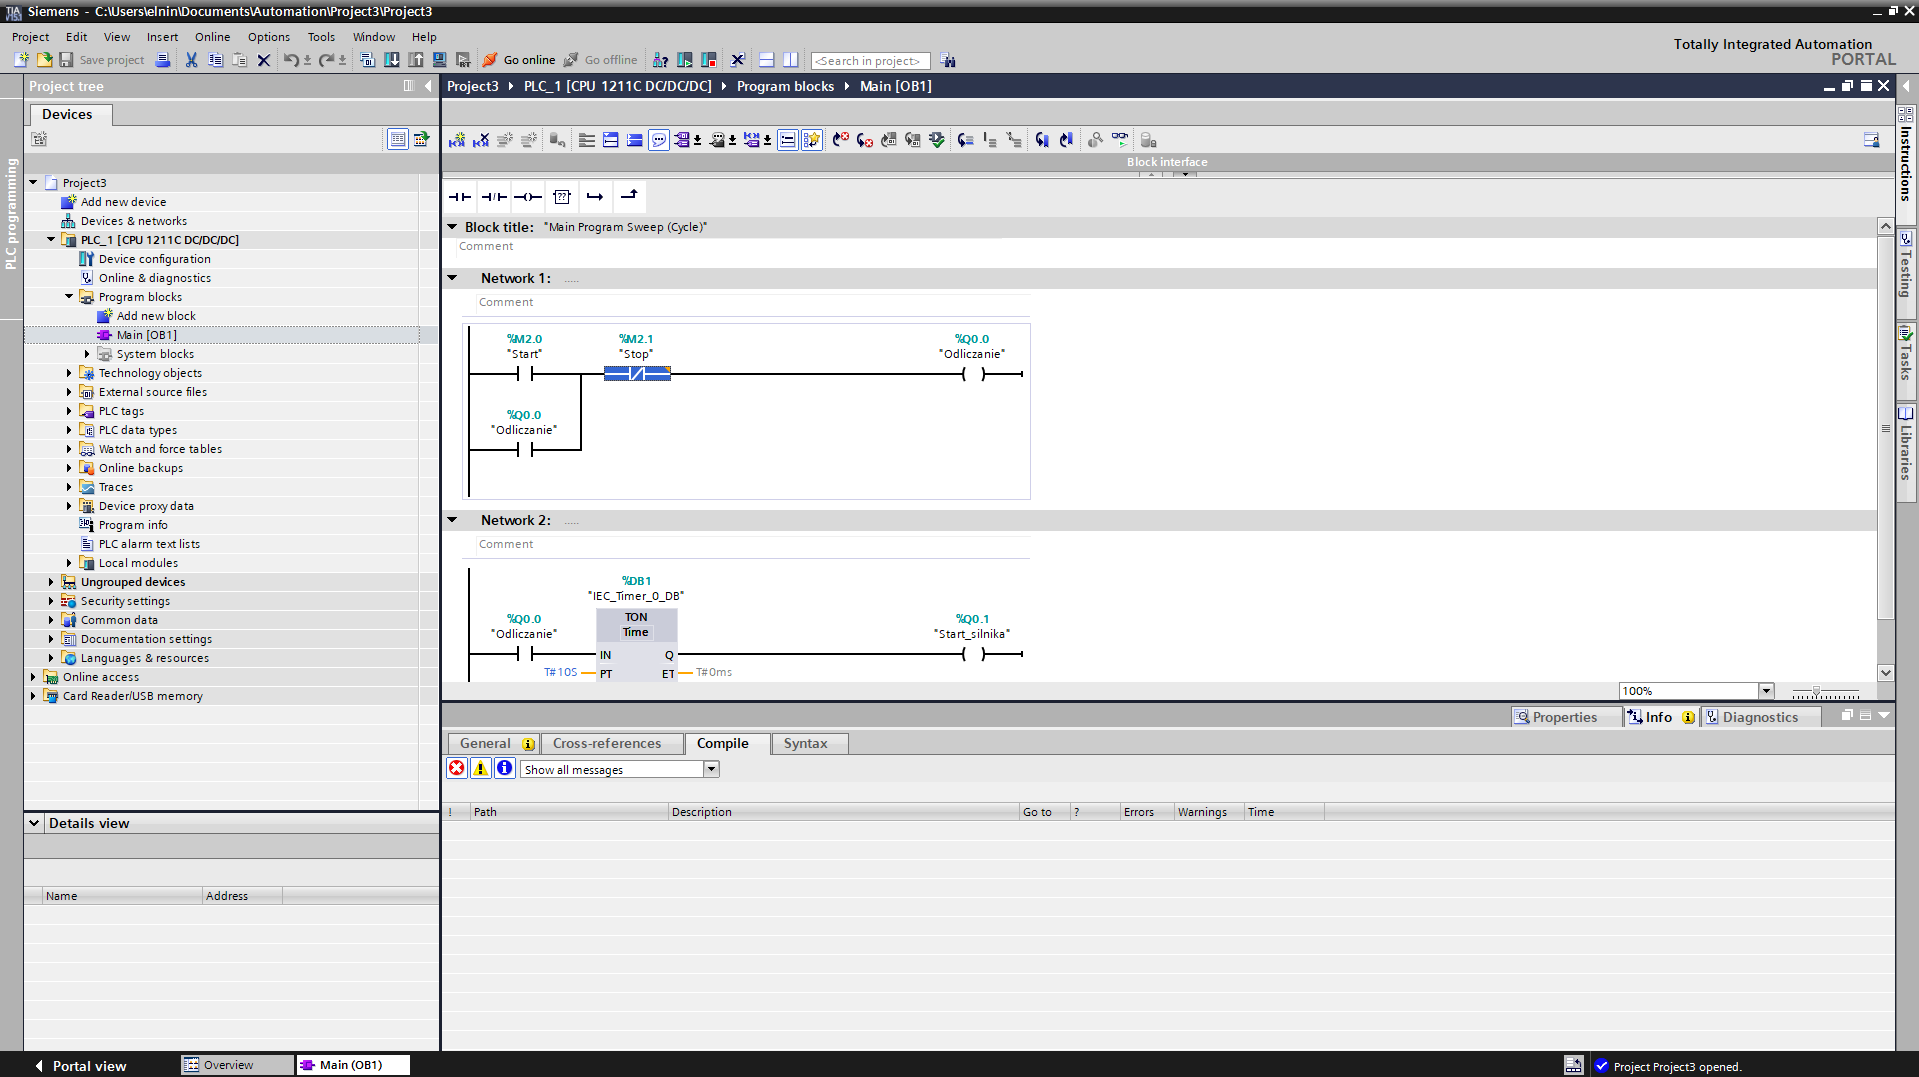1919x1077 pixels.
Task: Insert a normally closed contact from favorites
Action: (493, 196)
